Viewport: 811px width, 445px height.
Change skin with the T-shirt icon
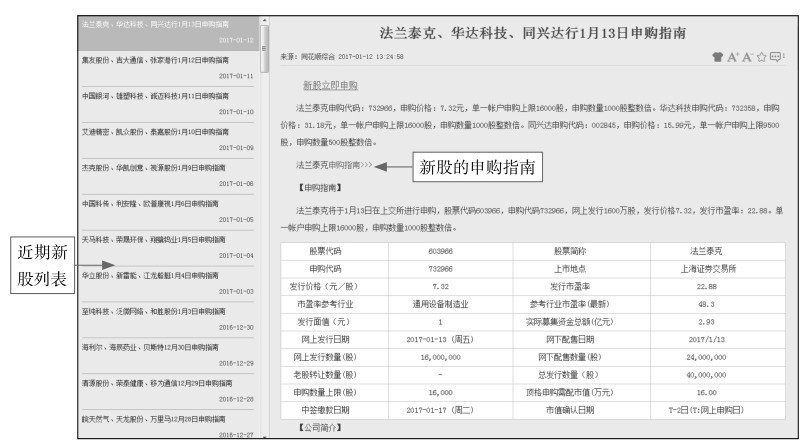[x=717, y=57]
